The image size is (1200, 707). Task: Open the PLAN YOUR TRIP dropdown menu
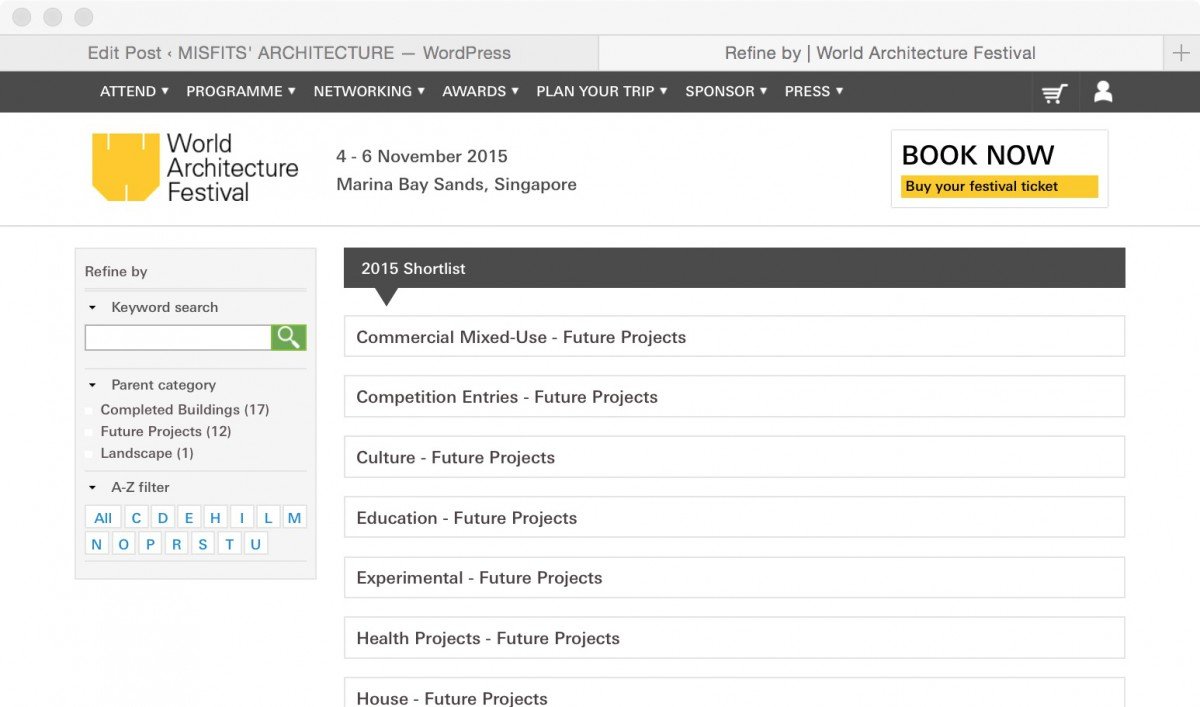tap(602, 91)
